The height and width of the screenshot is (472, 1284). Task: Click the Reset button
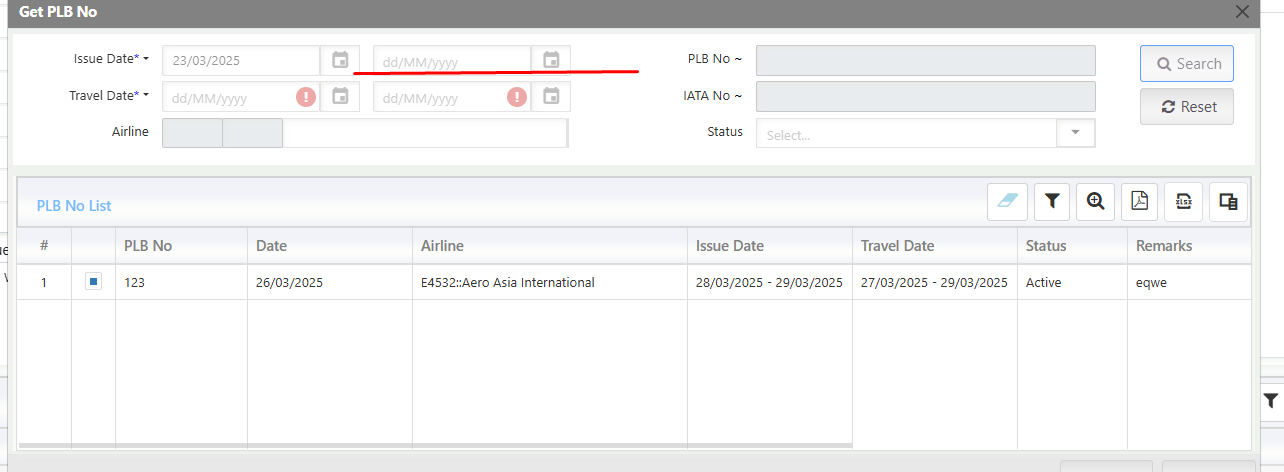(x=1187, y=106)
